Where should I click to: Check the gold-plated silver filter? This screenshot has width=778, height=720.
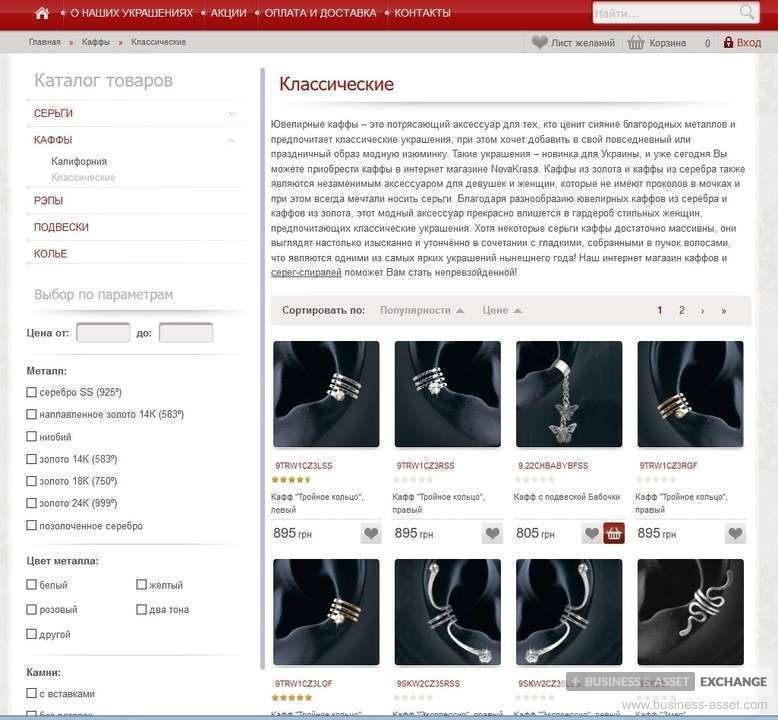[31, 525]
